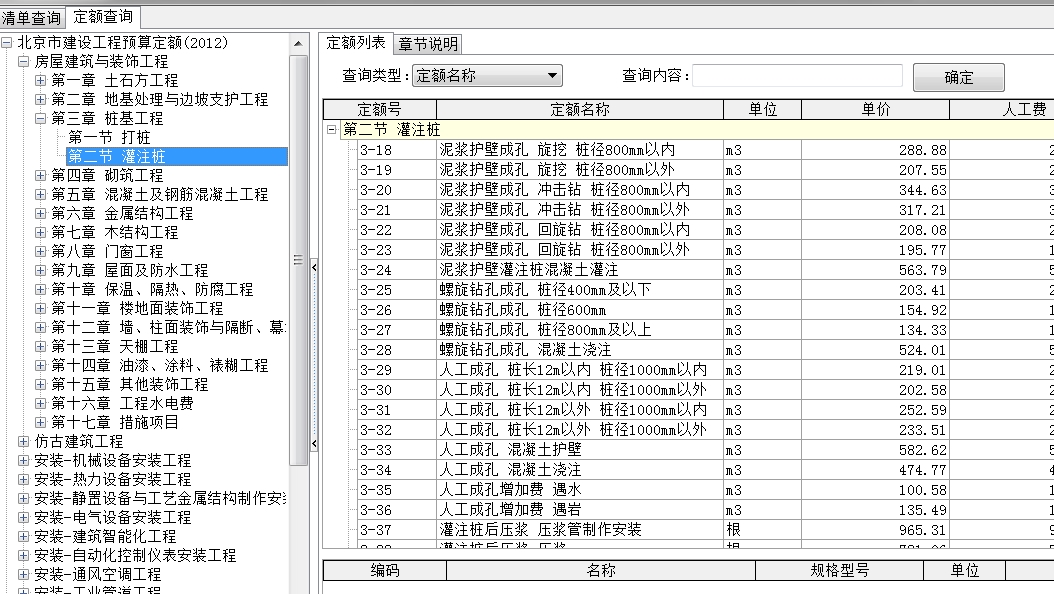Expand 第五章 混凝土及钢筋混凝土工程
Viewport: 1054px width, 594px height.
40,194
